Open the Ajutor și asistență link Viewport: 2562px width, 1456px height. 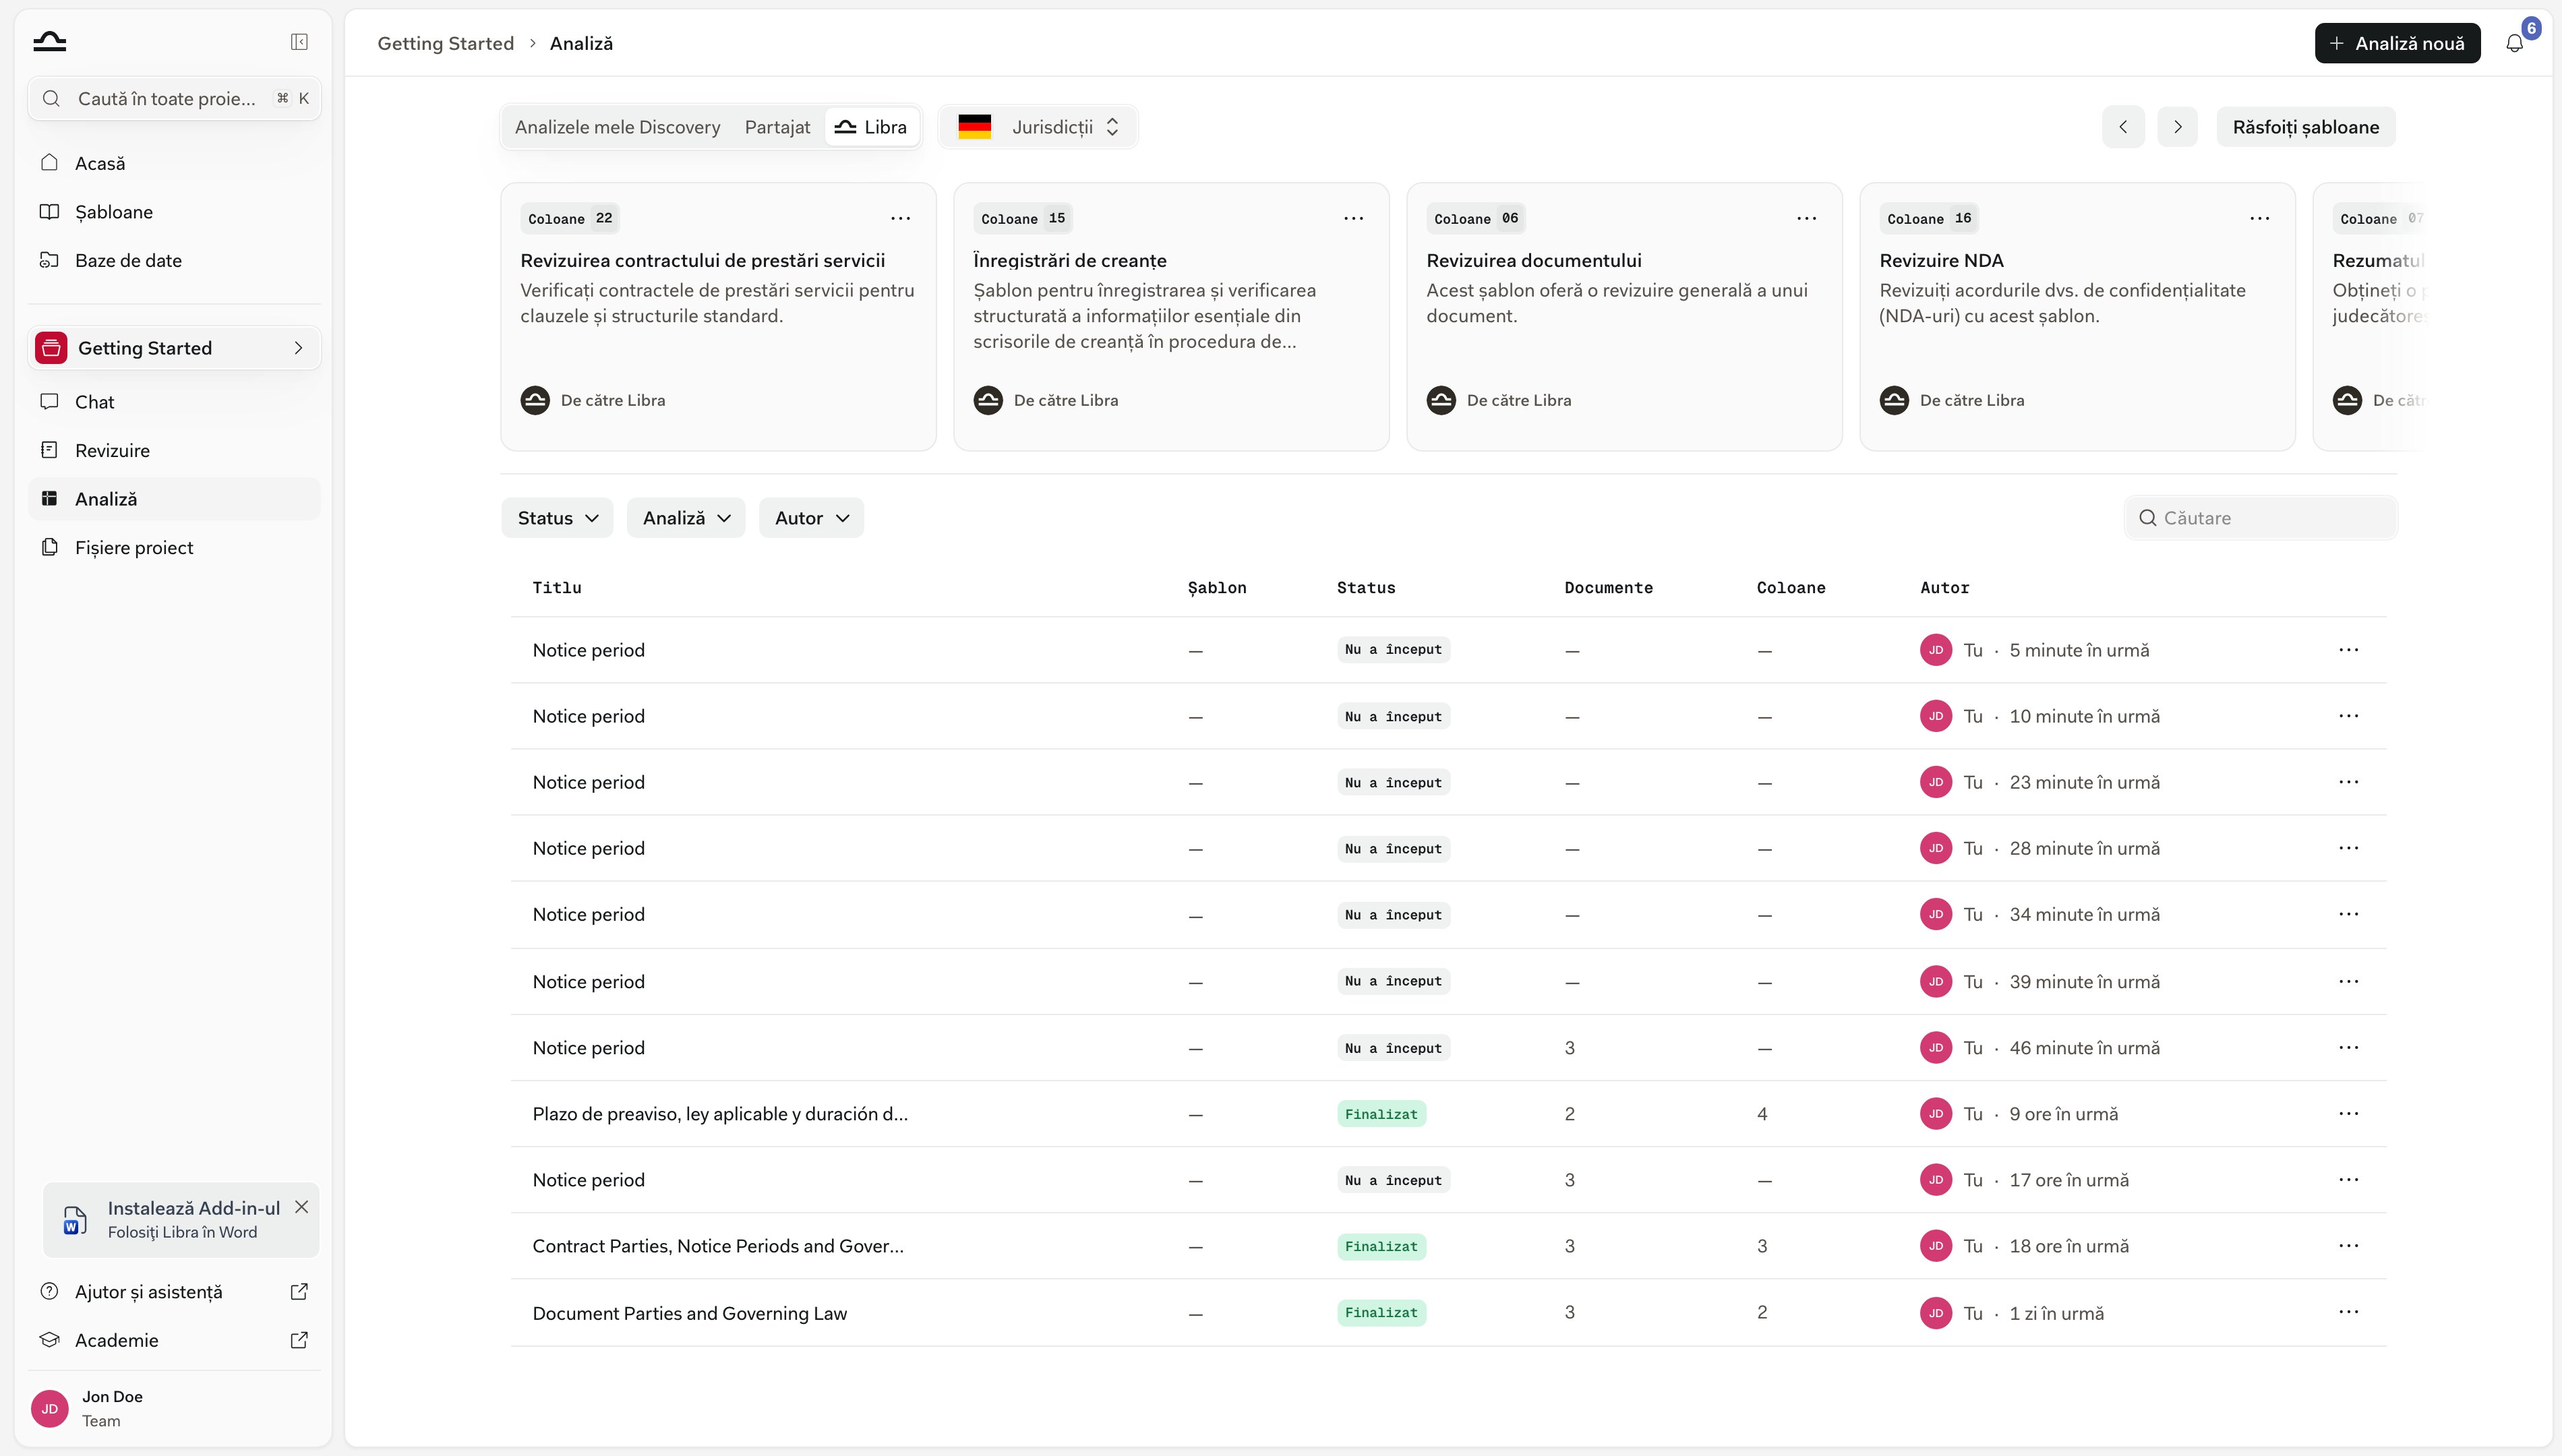tap(174, 1291)
